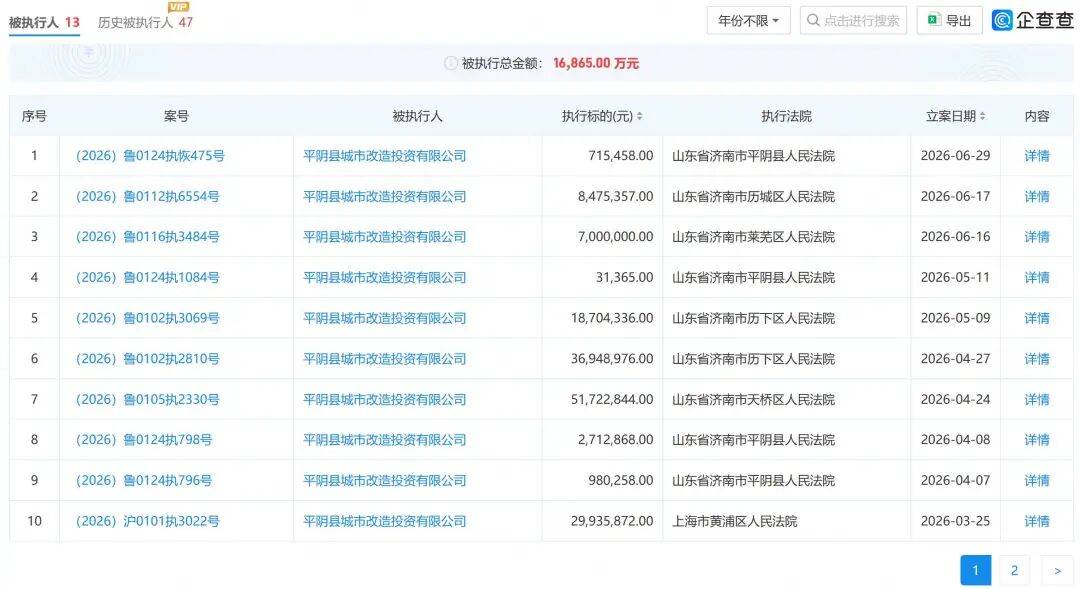Viewport: 1080px width, 589px height.
Task: Click the 导出 export button
Action: [949, 21]
